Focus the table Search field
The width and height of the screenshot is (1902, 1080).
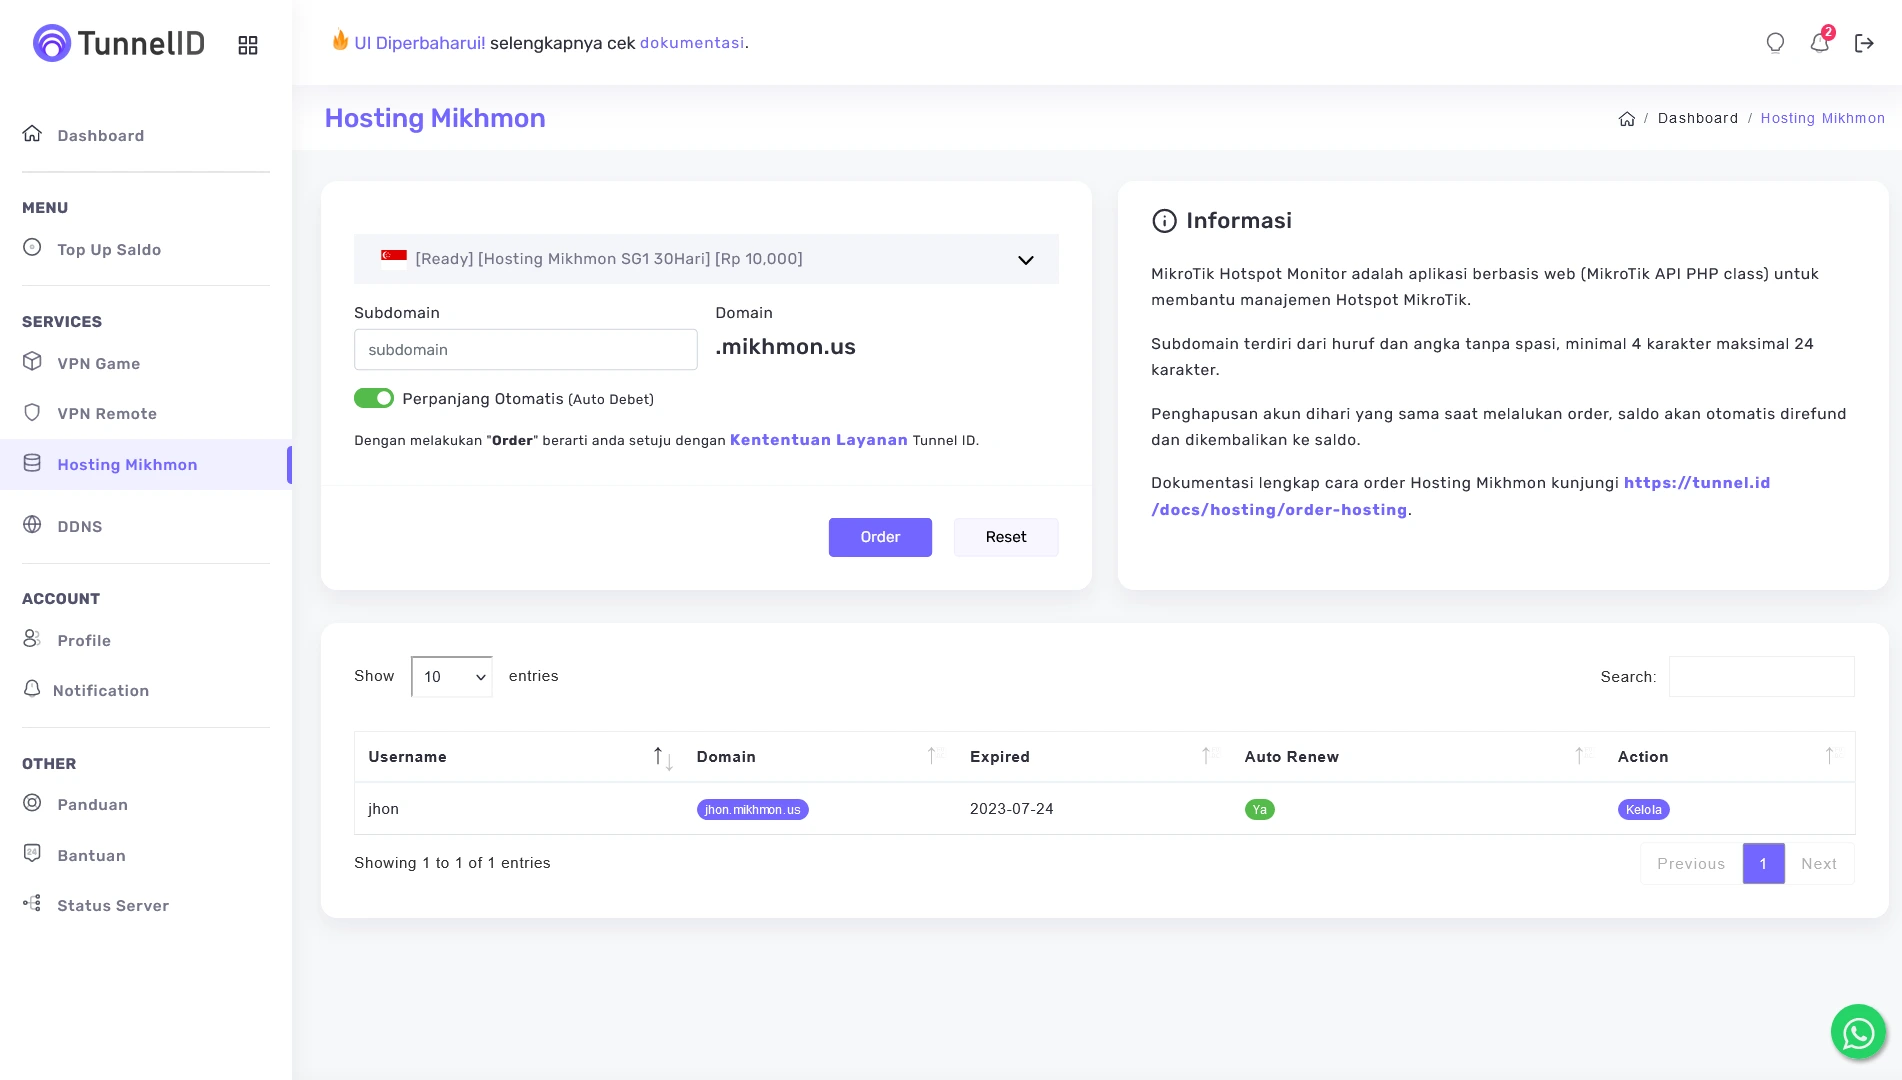1761,677
